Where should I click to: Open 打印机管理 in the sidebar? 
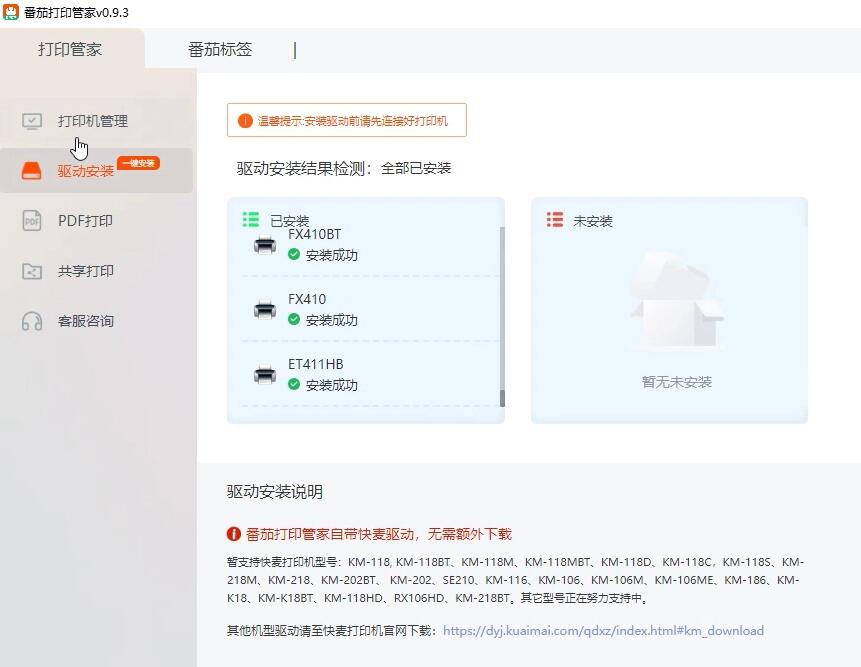(x=92, y=121)
